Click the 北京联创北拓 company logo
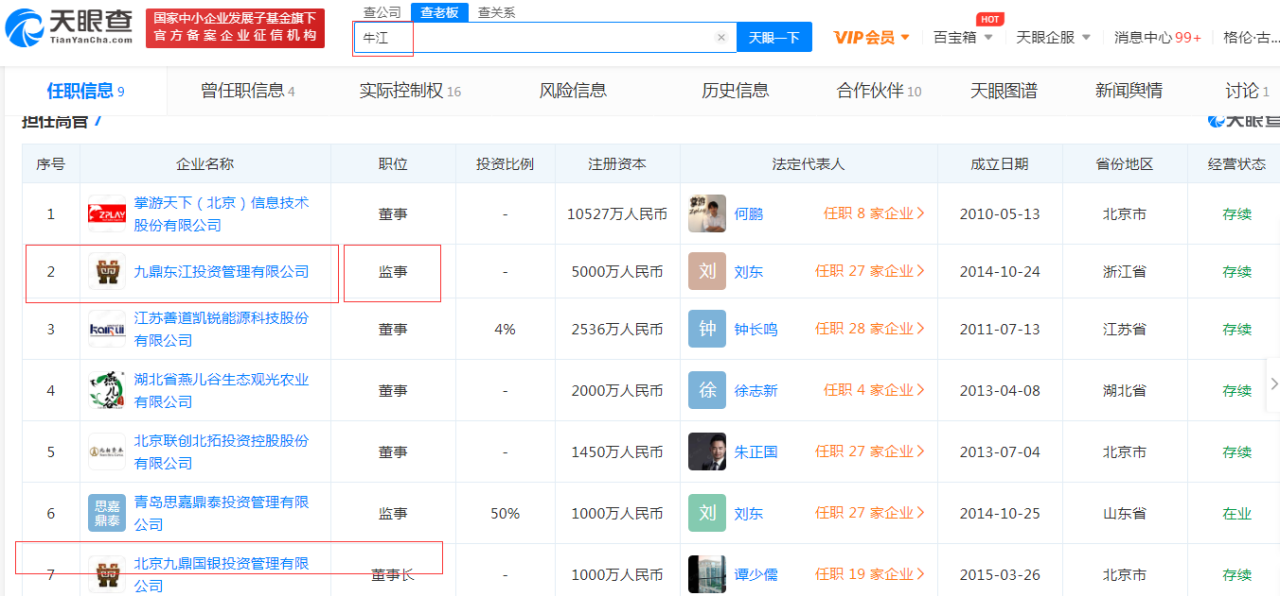Viewport: 1280px width, 596px height. coord(107,452)
